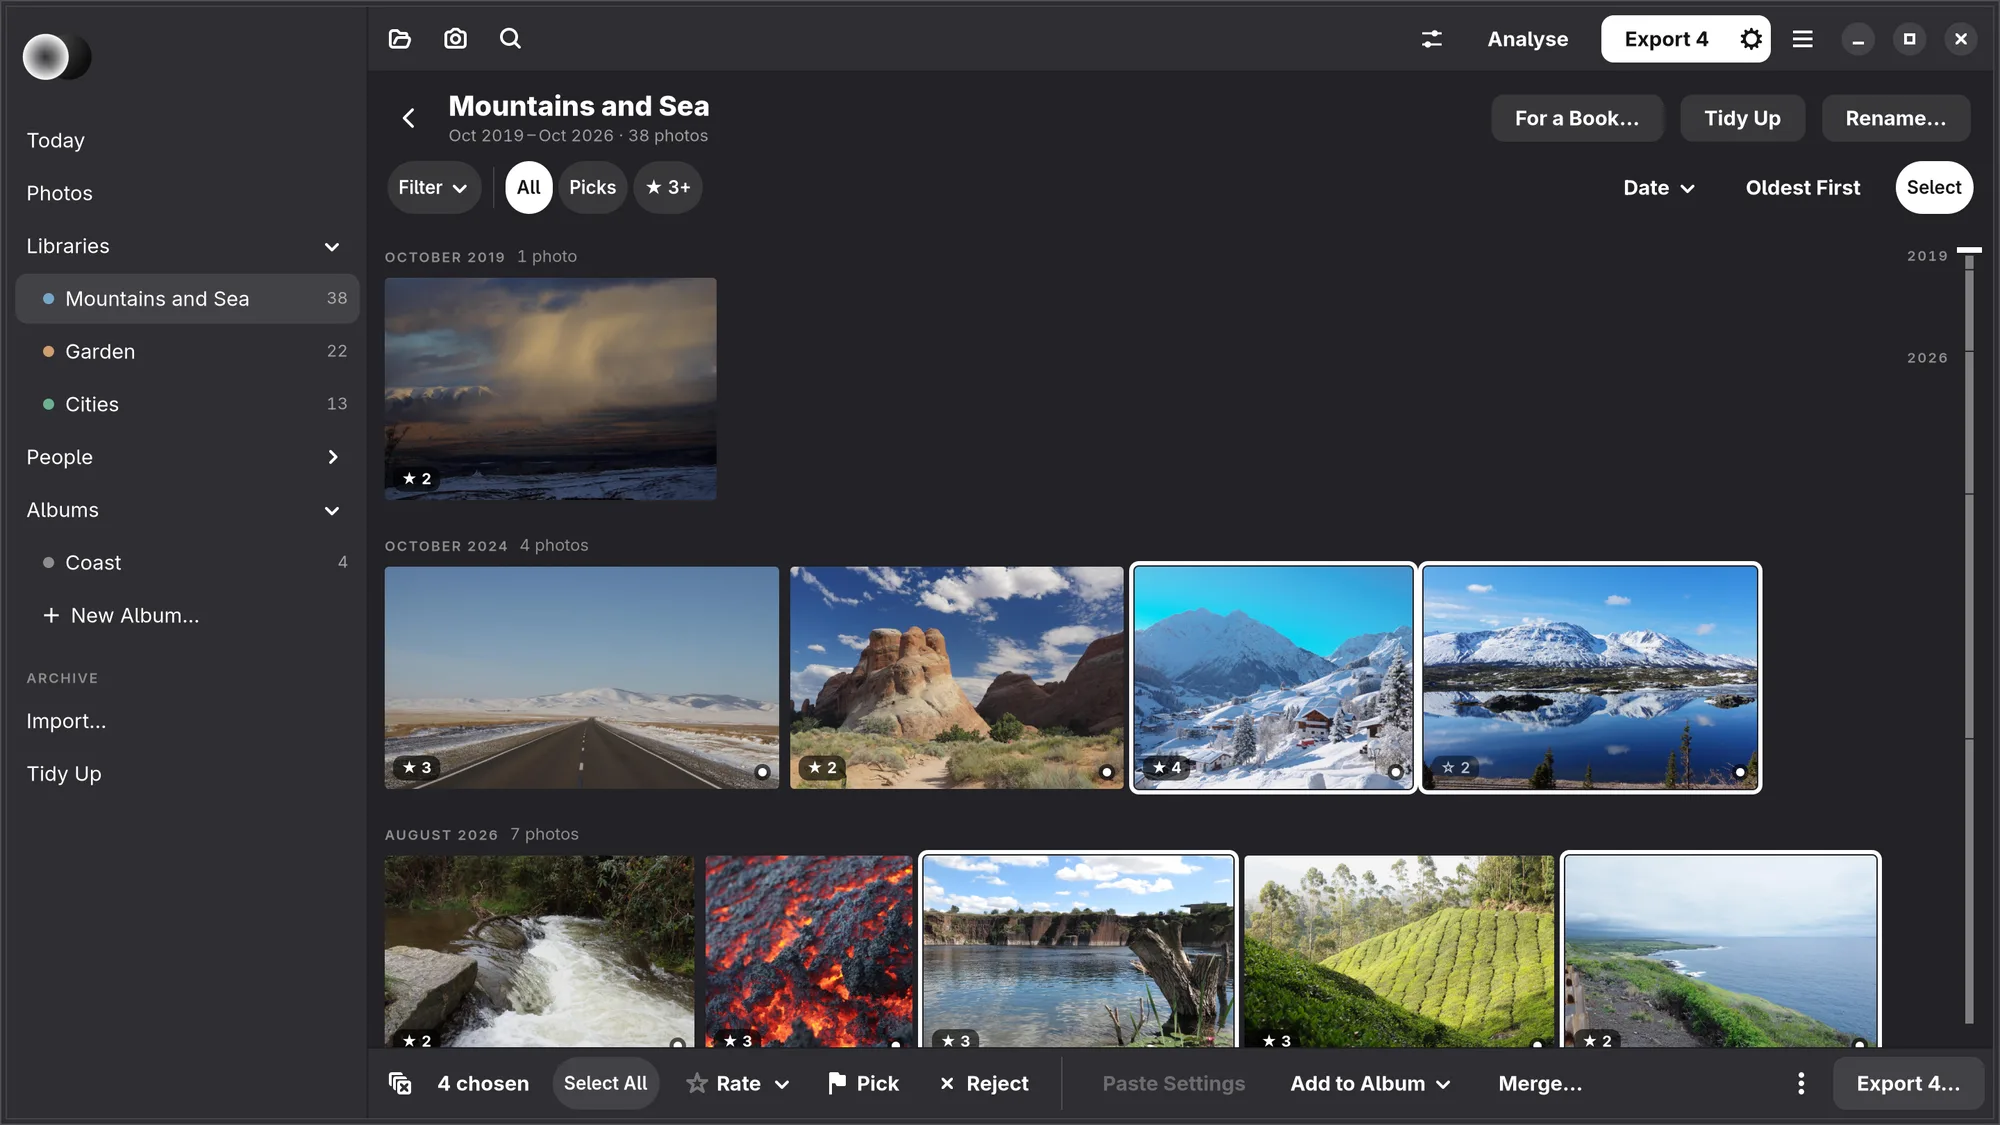Toggle Select mode button
Screen dimensions: 2000x1125
click(1934, 187)
